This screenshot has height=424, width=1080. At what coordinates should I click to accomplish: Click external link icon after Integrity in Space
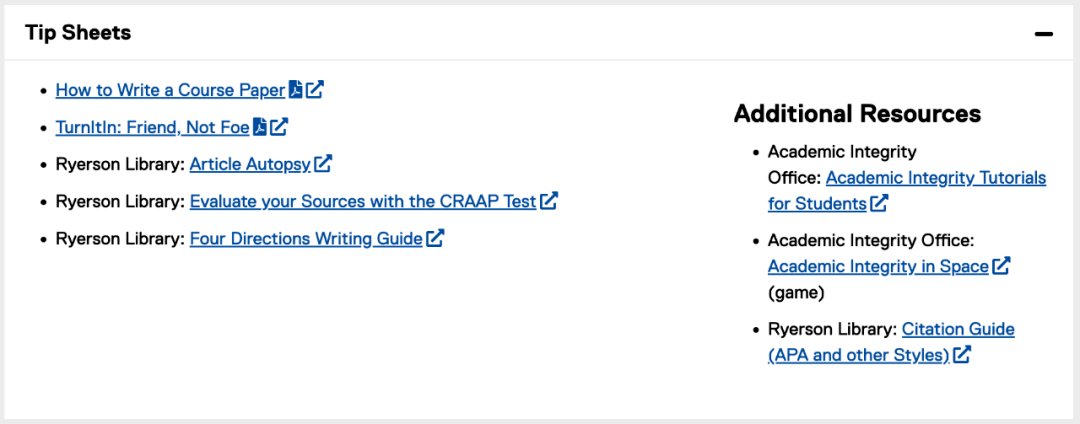coord(1001,266)
